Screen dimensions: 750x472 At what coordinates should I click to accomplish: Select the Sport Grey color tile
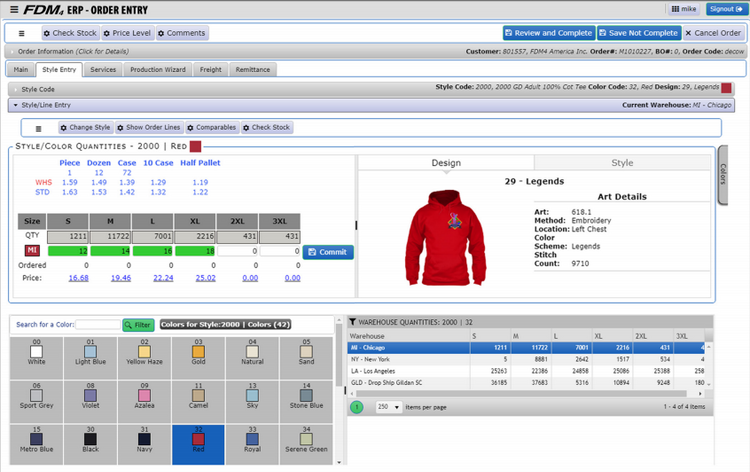36,401
